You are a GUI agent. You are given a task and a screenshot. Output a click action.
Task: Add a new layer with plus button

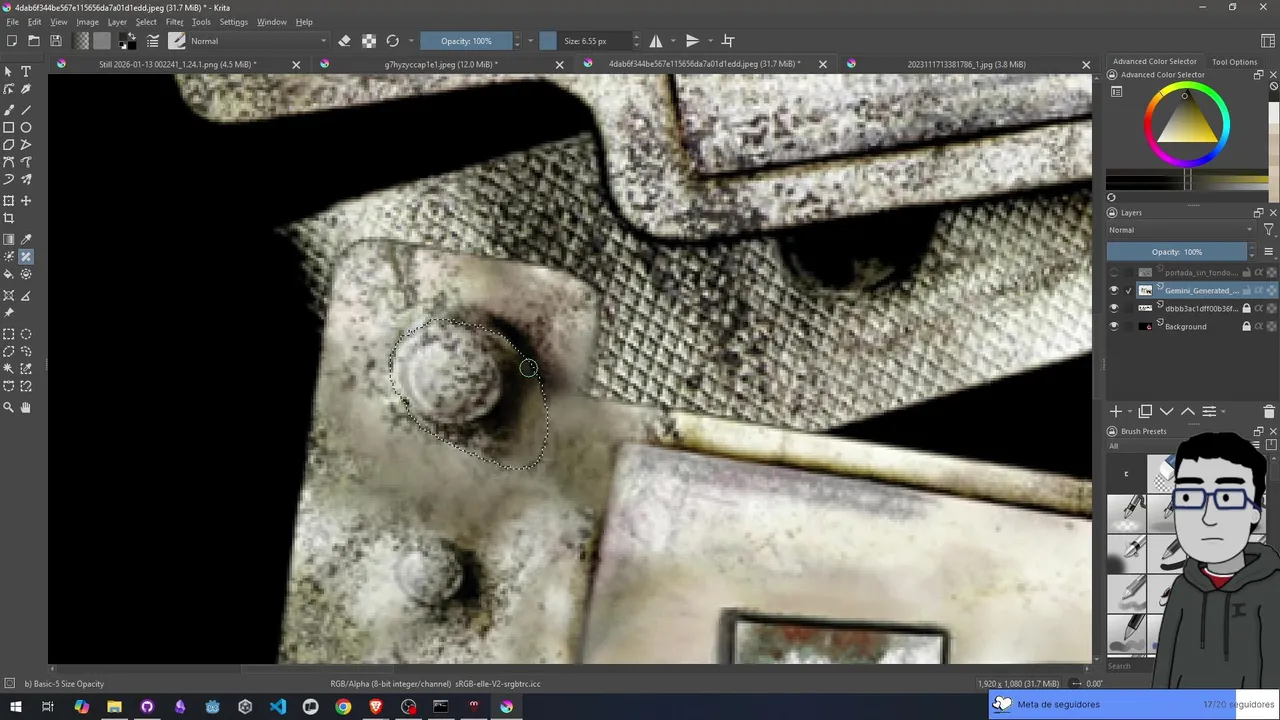pos(1116,412)
